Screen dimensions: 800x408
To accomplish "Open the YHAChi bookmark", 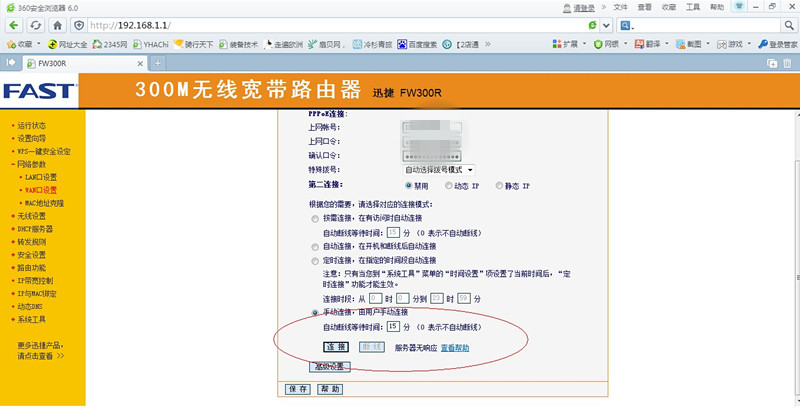I will click(151, 44).
